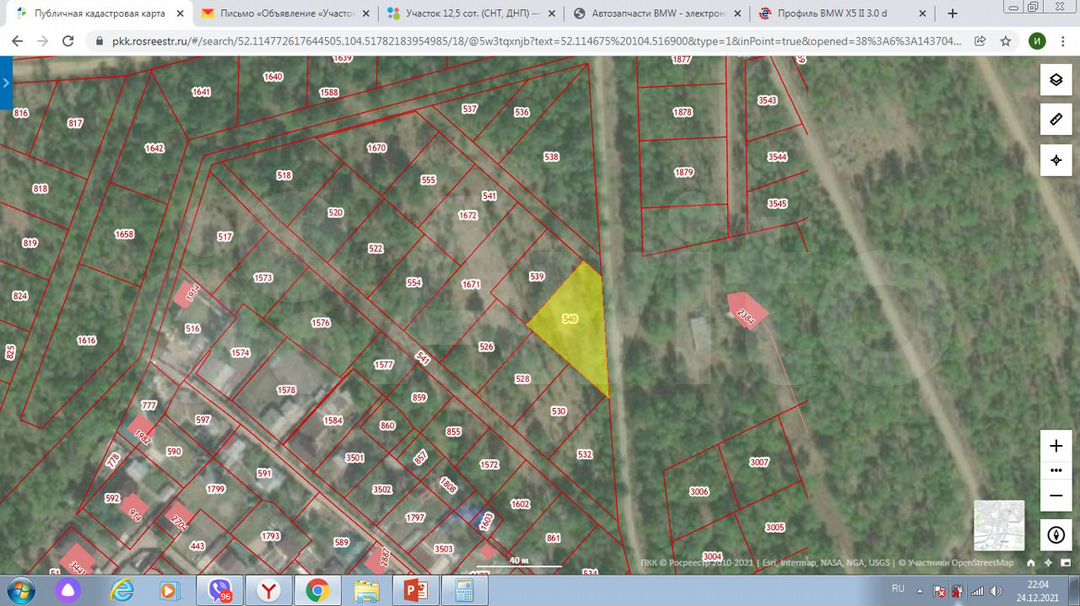
Task: Activate the locate-my-position tool
Action: [1055, 160]
